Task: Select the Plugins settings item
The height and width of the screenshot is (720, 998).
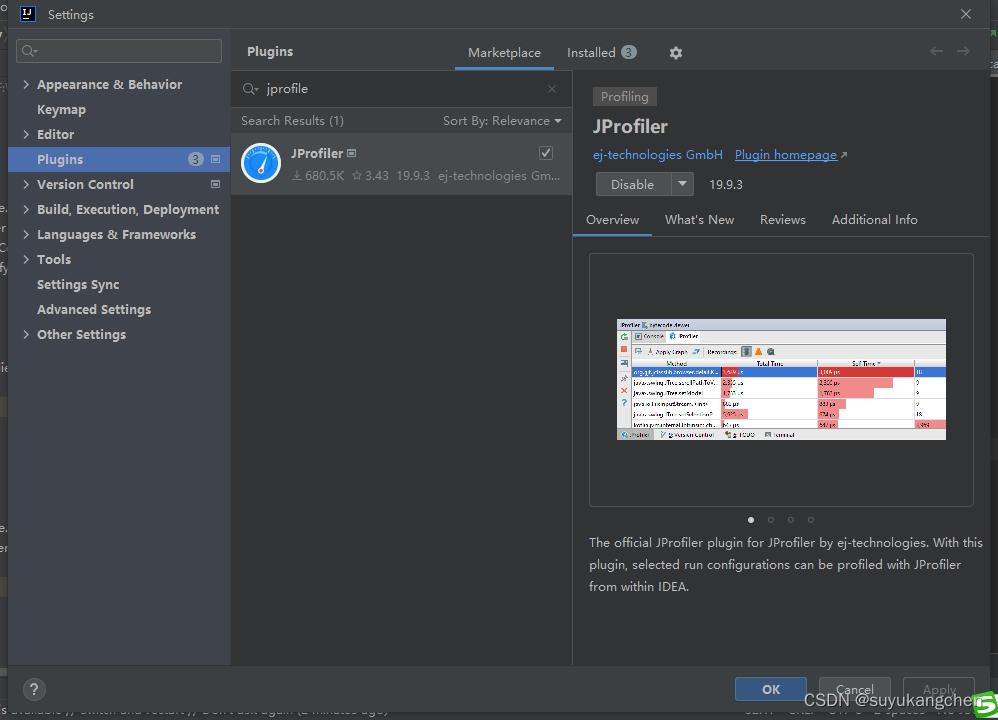Action: coord(119,159)
